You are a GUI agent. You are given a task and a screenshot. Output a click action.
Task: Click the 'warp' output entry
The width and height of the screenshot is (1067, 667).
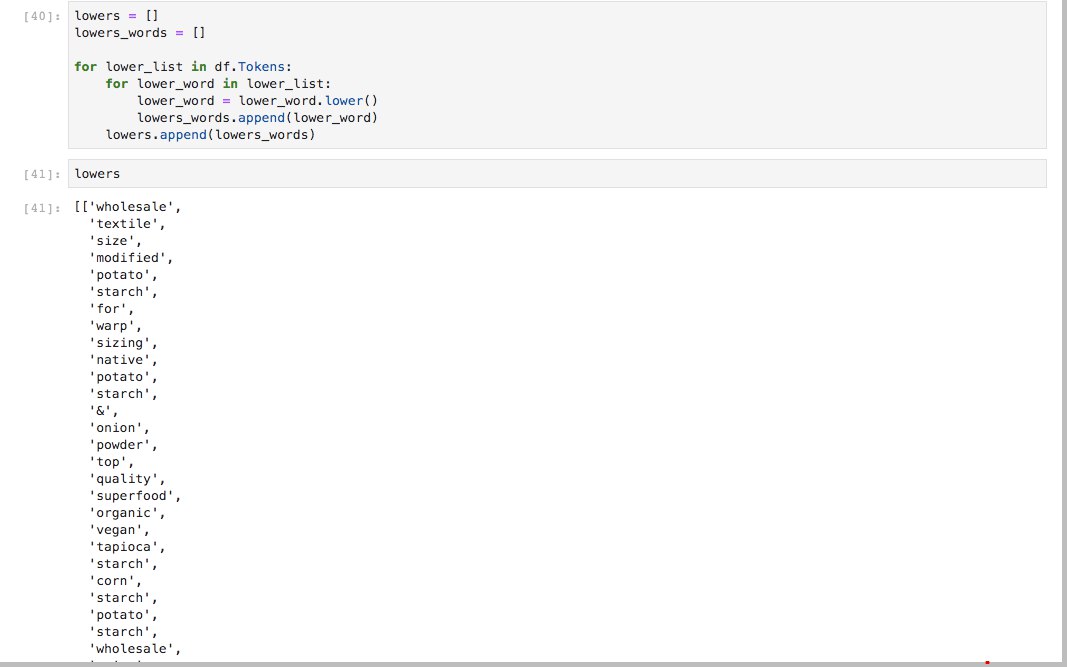click(116, 326)
